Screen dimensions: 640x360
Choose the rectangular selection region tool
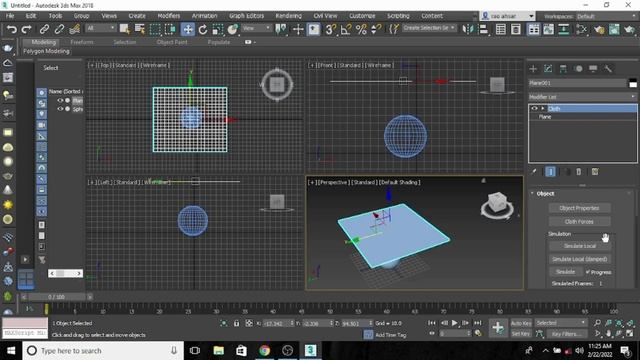pyautogui.click(x=155, y=29)
